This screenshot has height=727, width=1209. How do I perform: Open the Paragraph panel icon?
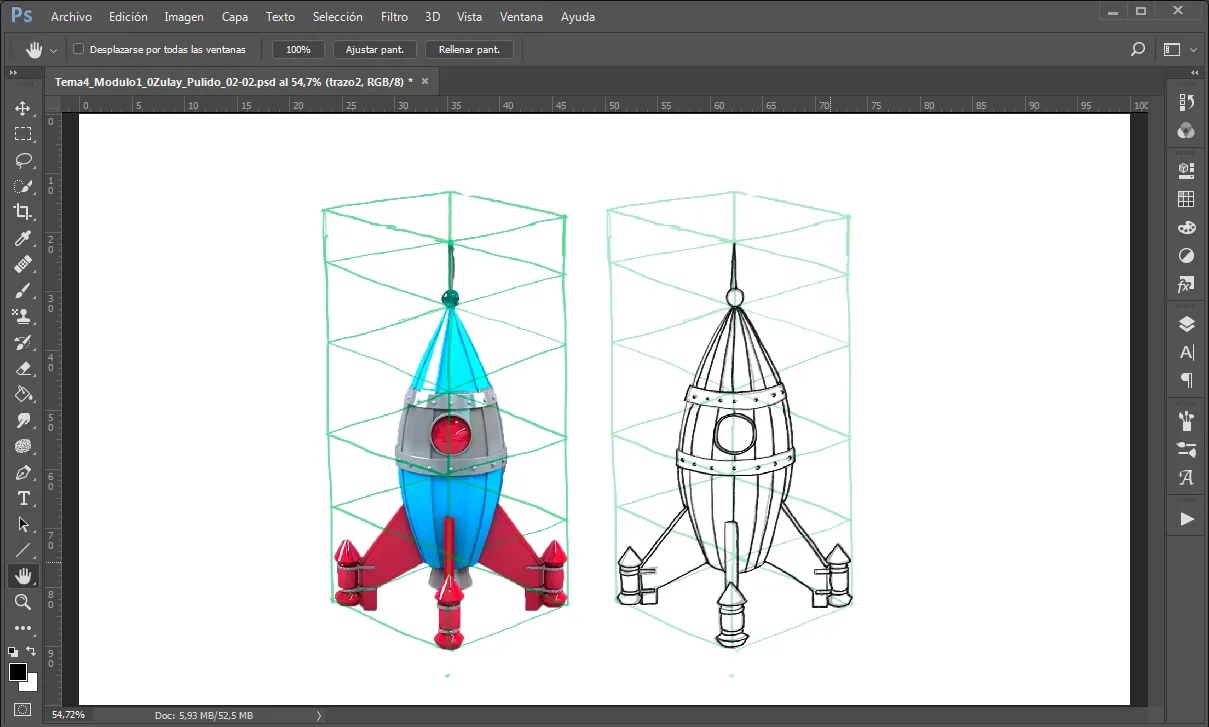click(x=1187, y=380)
